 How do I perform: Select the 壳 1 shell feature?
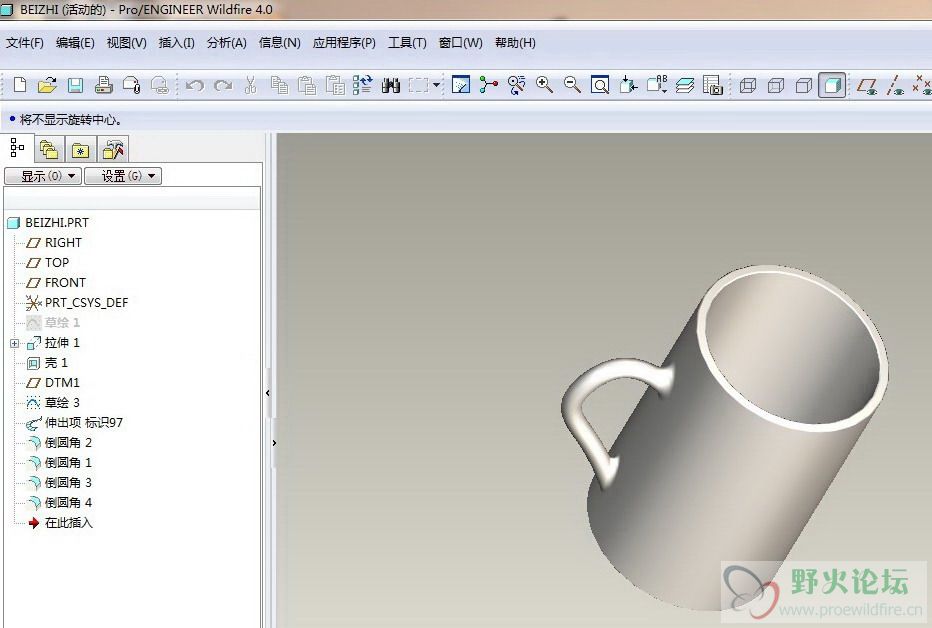[47, 362]
